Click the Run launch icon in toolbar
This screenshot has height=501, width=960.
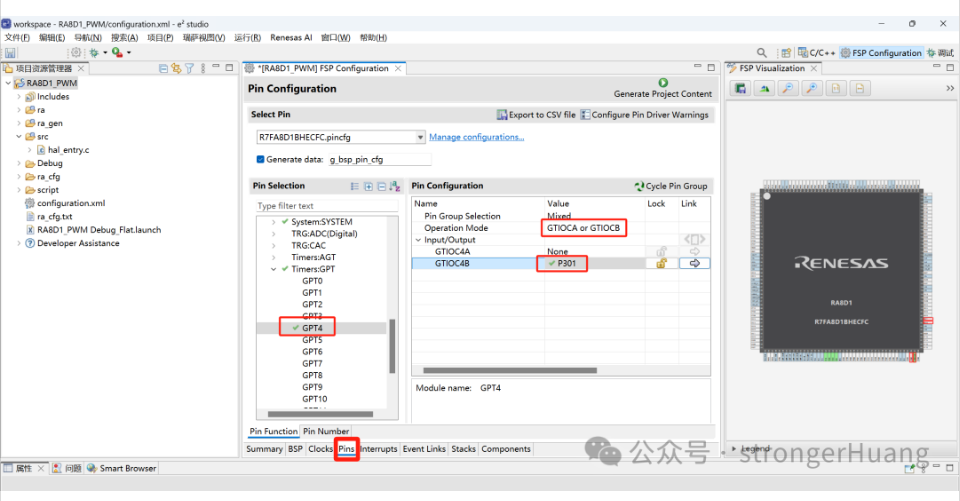[x=117, y=53]
